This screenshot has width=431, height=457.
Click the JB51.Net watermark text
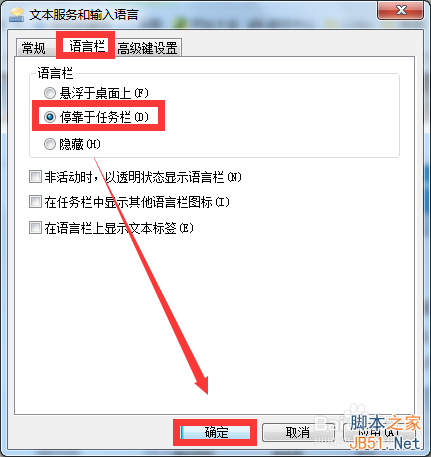point(384,443)
